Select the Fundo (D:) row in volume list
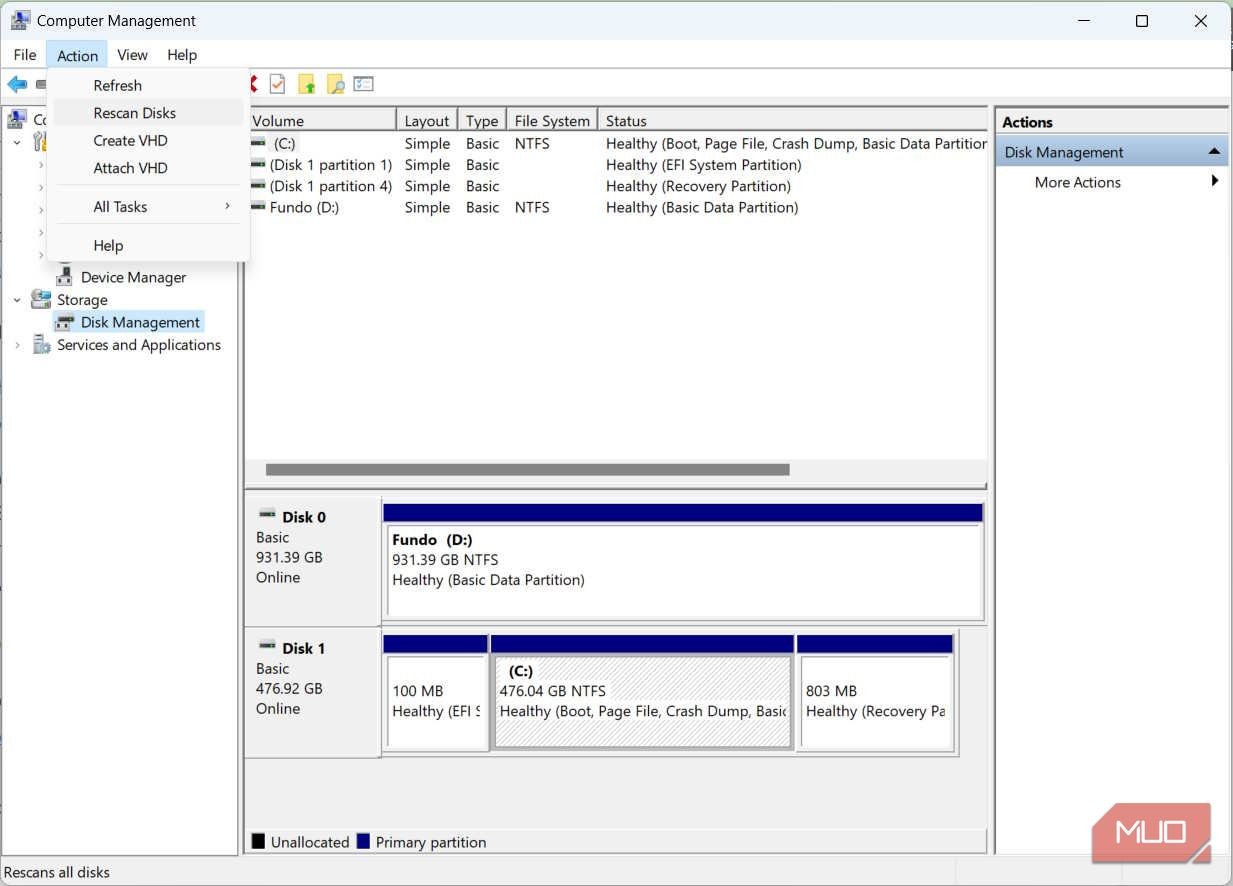Screen dimensions: 1233x886 [617, 207]
